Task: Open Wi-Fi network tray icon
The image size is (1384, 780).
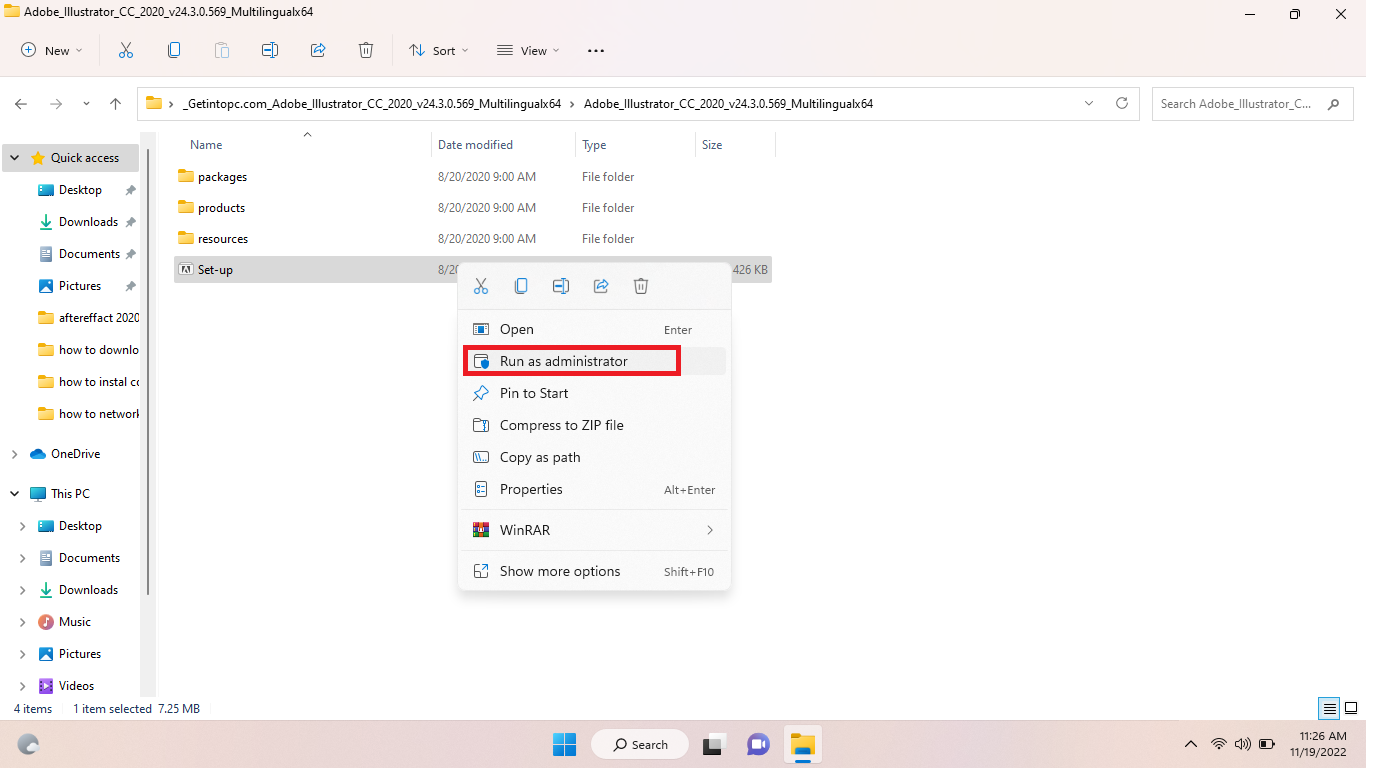Action: [1218, 744]
